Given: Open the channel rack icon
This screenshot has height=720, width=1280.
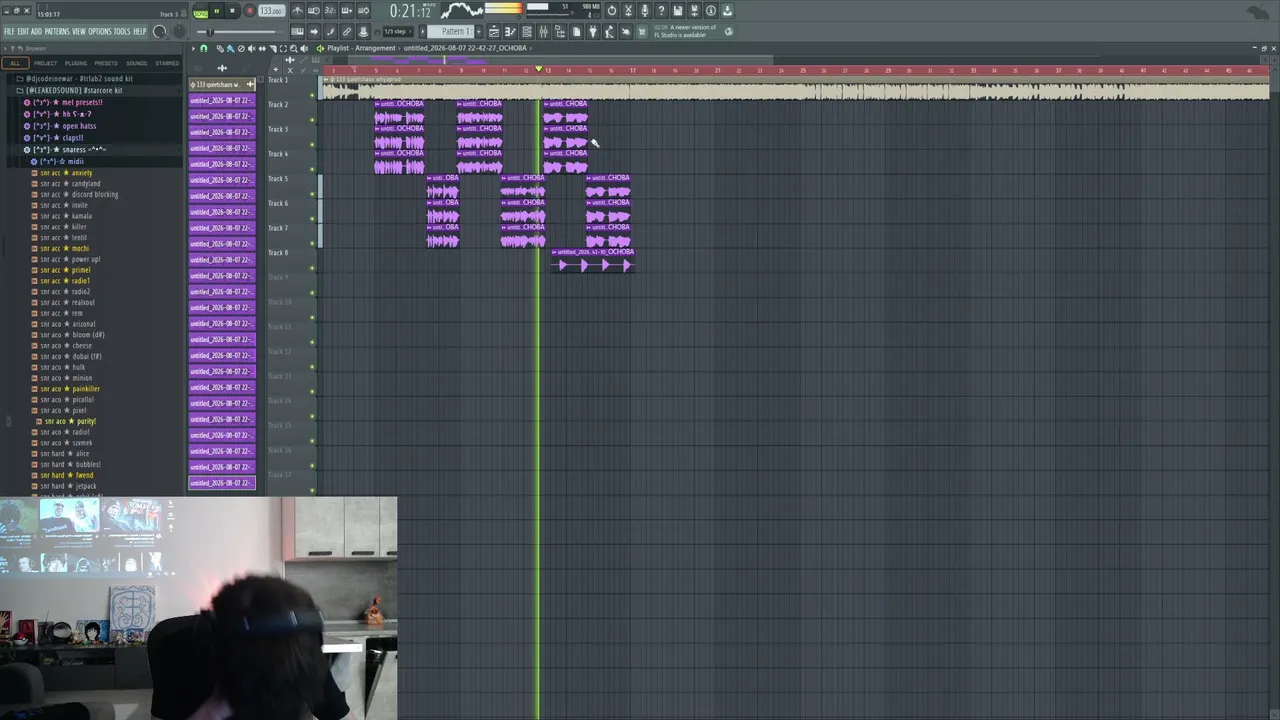Looking at the screenshot, I should [x=527, y=32].
